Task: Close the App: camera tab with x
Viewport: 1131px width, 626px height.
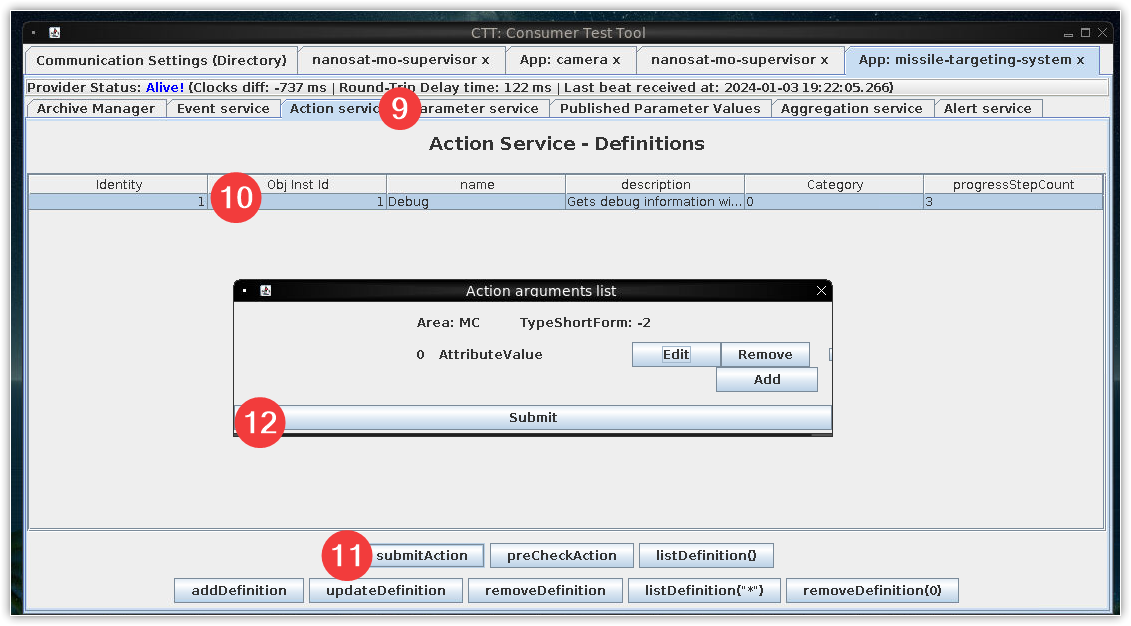Action: (x=617, y=60)
